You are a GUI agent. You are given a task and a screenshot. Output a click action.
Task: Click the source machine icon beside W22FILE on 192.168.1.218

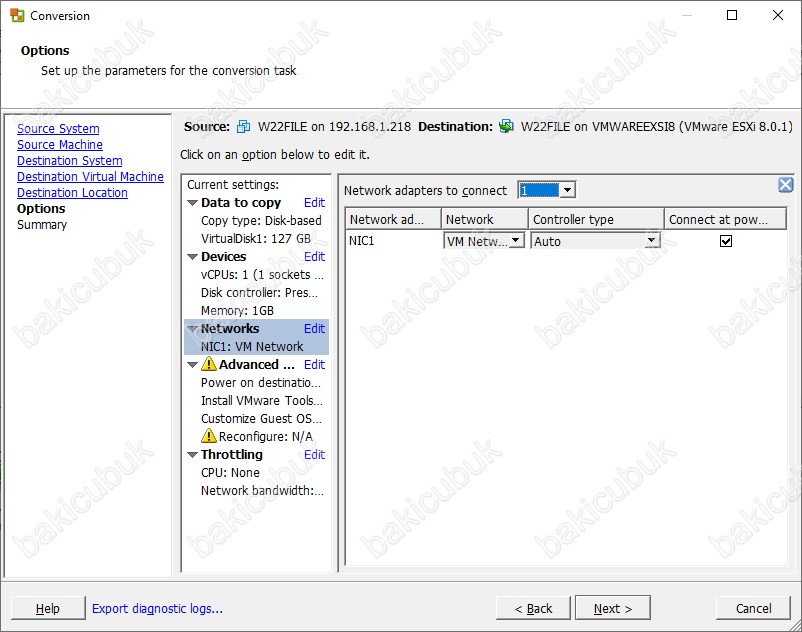pos(243,126)
